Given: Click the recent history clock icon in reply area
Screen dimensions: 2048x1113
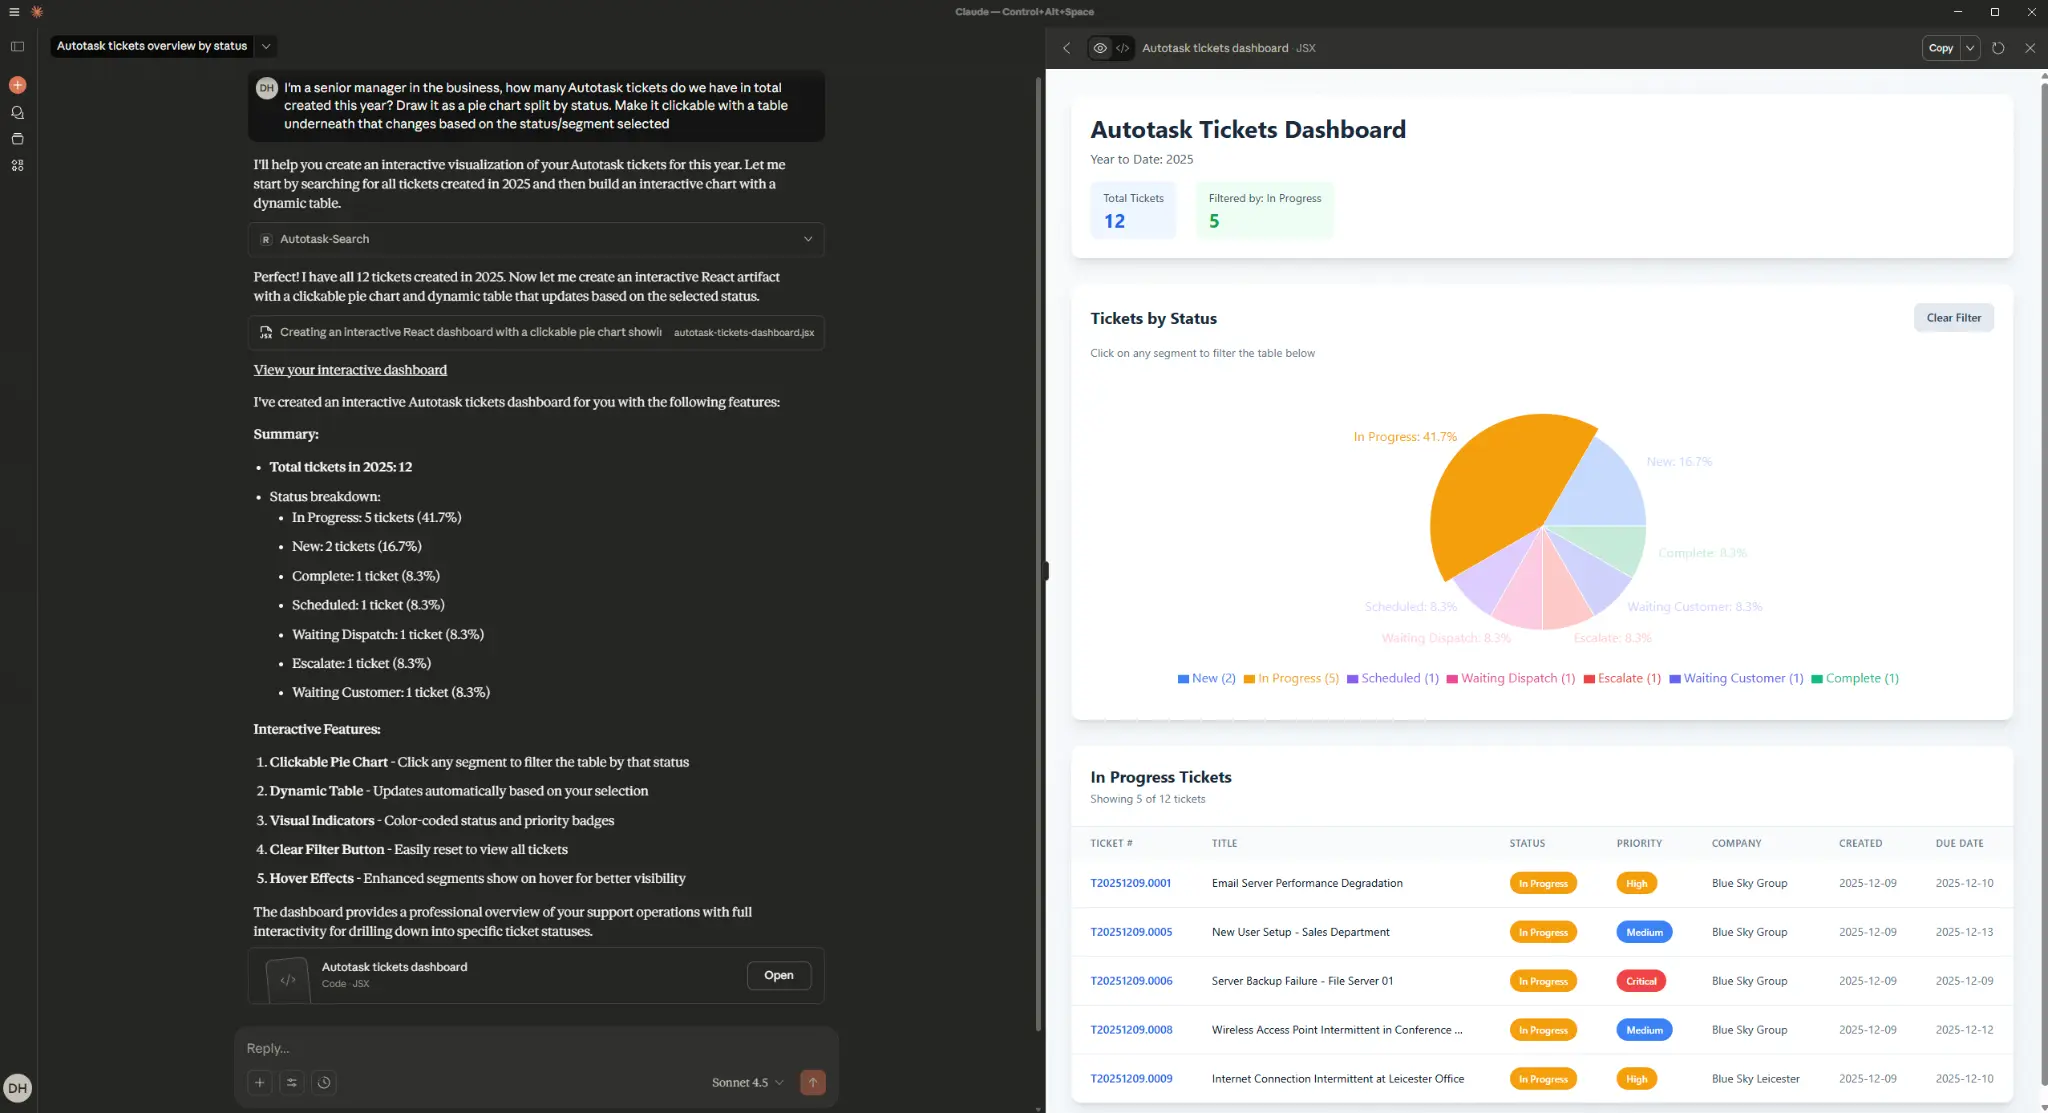Looking at the screenshot, I should click(324, 1082).
